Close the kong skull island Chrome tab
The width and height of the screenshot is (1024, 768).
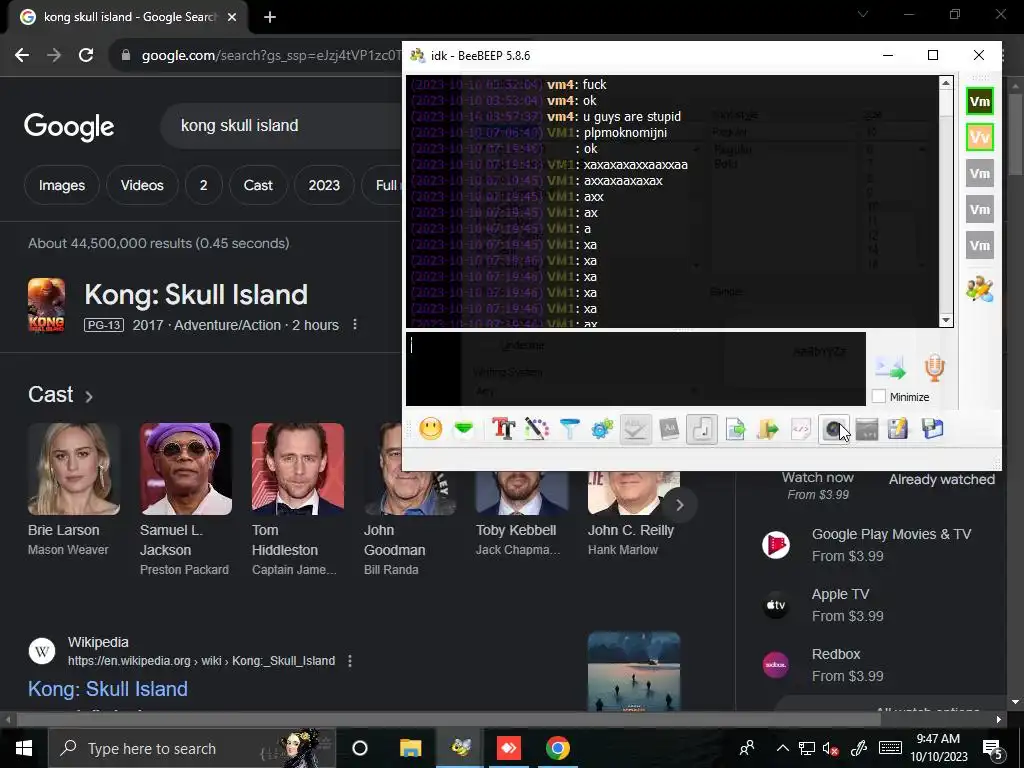232,17
